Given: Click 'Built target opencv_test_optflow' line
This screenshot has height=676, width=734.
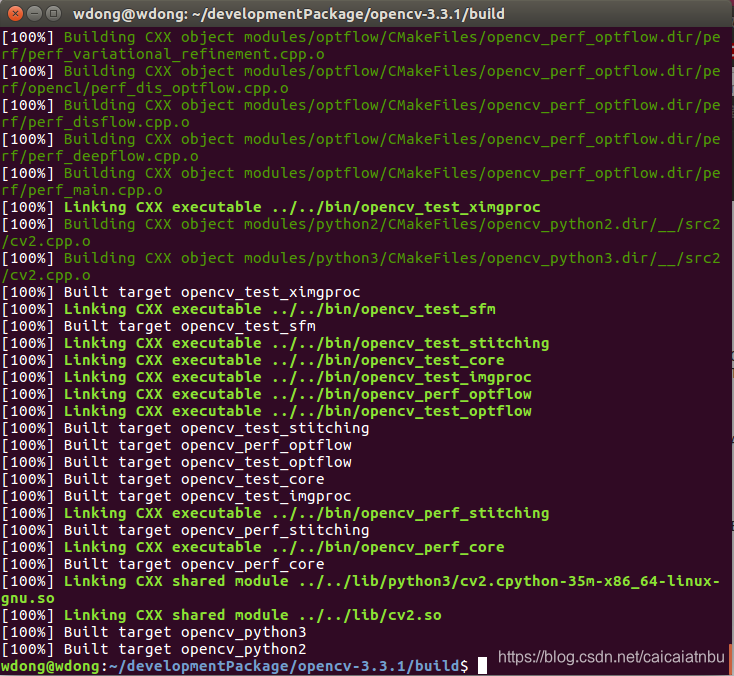Looking at the screenshot, I should pyautogui.click(x=176, y=462).
